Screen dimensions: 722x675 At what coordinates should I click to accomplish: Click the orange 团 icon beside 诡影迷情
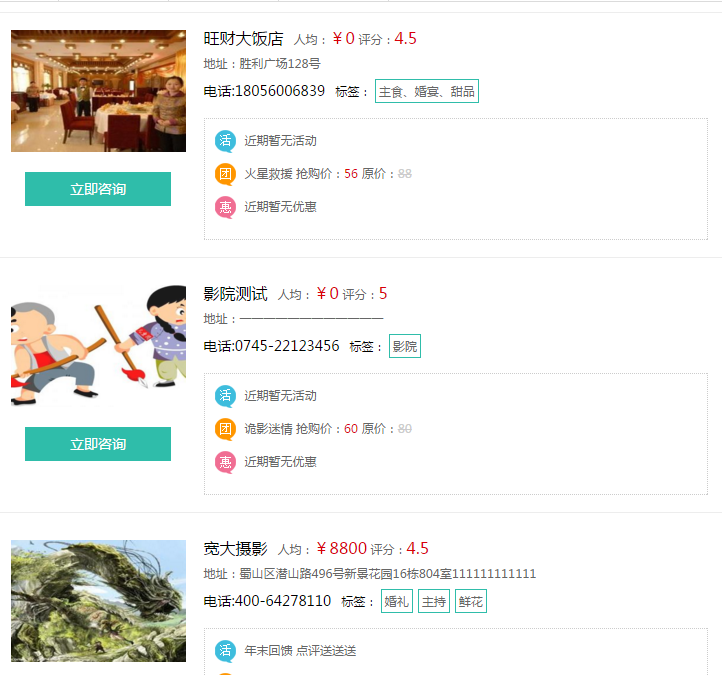point(225,429)
